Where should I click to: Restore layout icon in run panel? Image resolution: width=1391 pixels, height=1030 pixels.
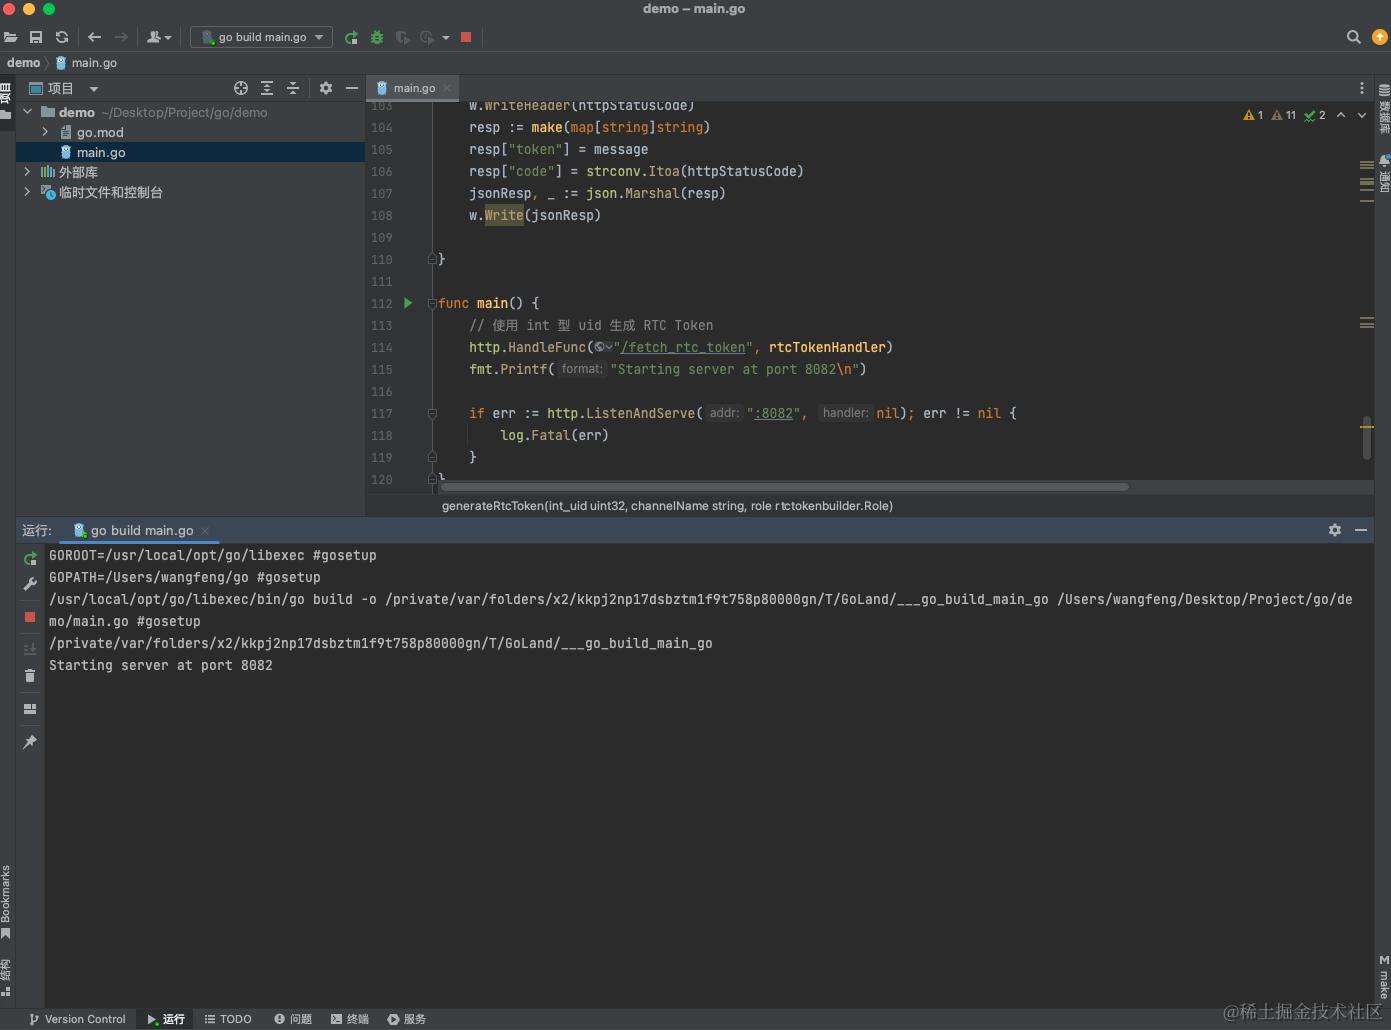tap(30, 709)
